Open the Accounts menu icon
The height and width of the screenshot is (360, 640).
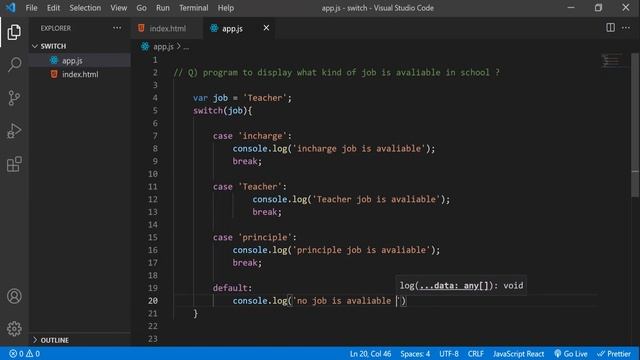14,296
